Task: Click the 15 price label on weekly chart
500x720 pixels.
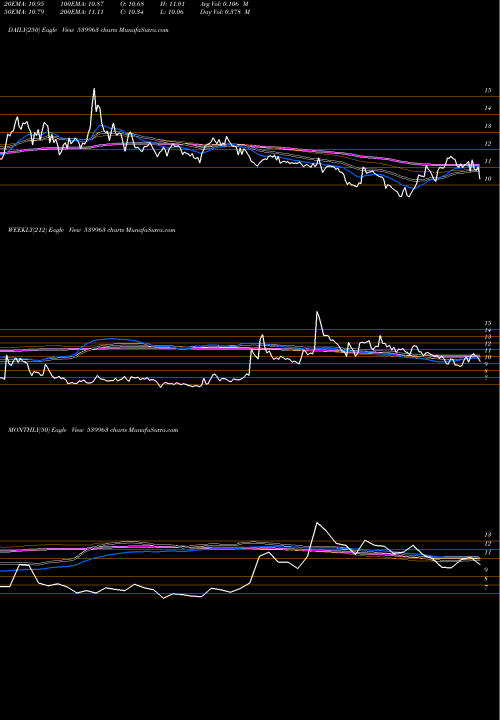Action: click(x=488, y=323)
